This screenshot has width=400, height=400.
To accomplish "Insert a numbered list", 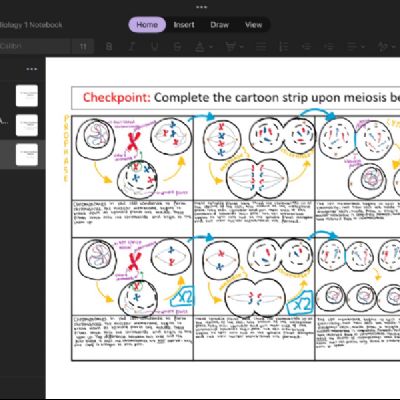I will point(284,46).
